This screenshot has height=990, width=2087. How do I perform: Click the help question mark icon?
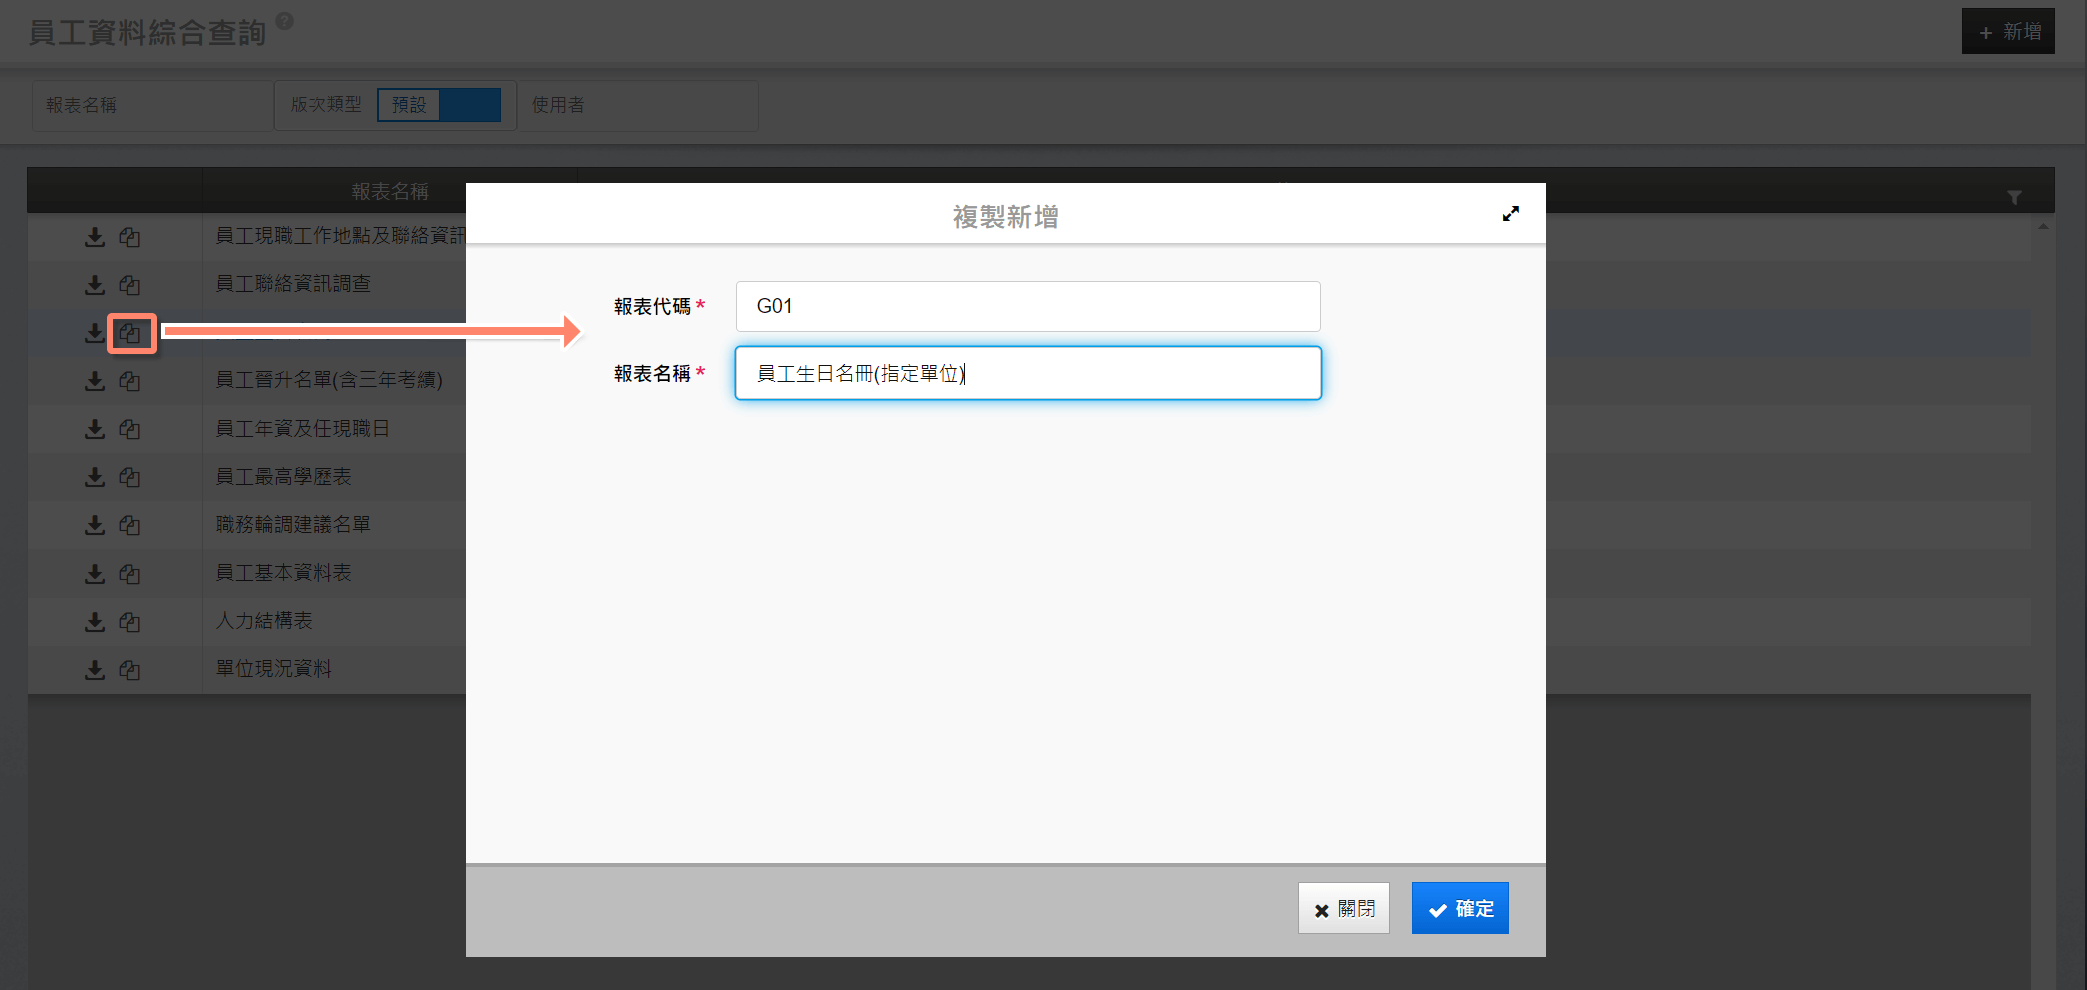click(285, 21)
